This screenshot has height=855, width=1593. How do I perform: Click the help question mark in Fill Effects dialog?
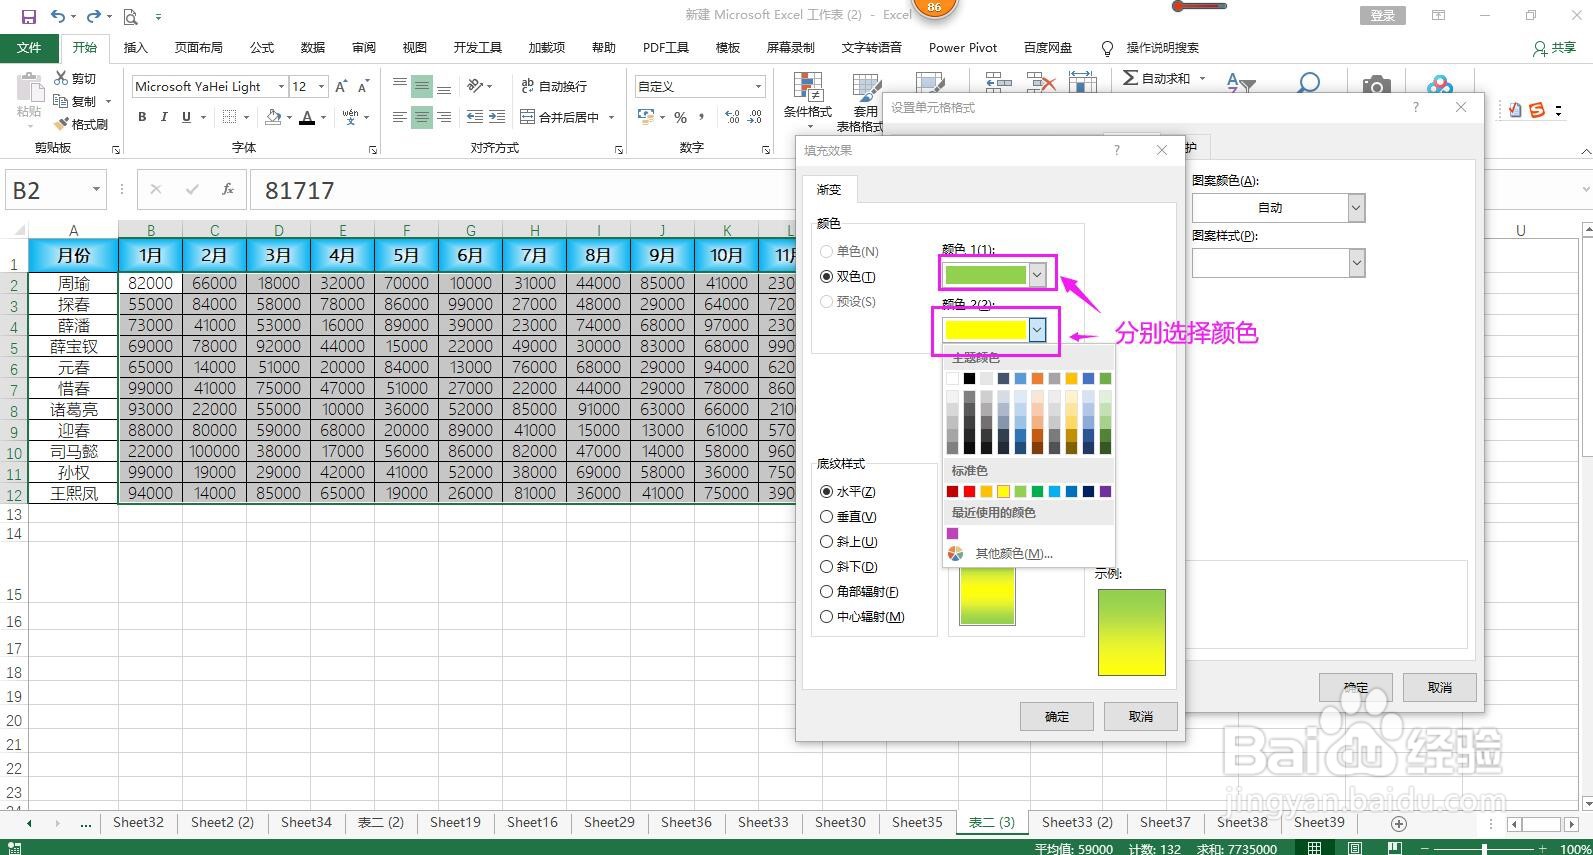[1117, 150]
